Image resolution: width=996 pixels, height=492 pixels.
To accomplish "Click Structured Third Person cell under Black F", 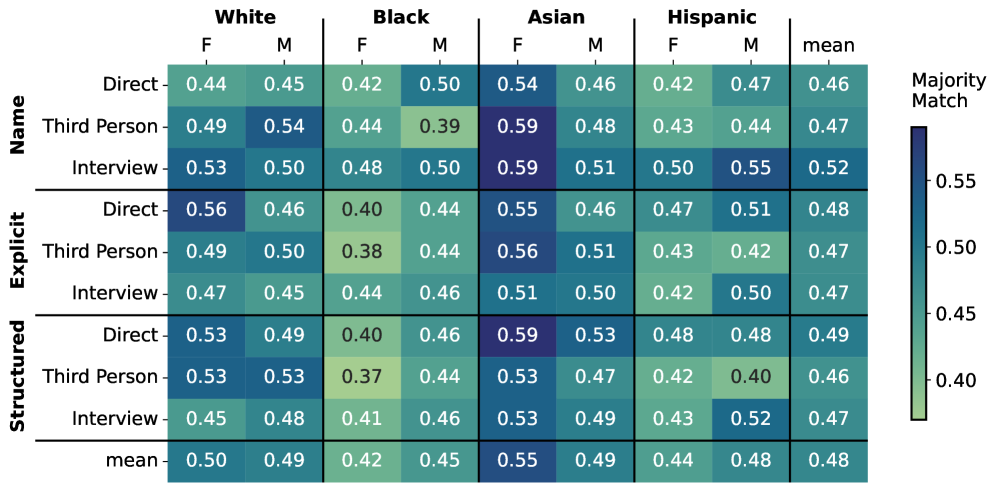I will (x=362, y=377).
